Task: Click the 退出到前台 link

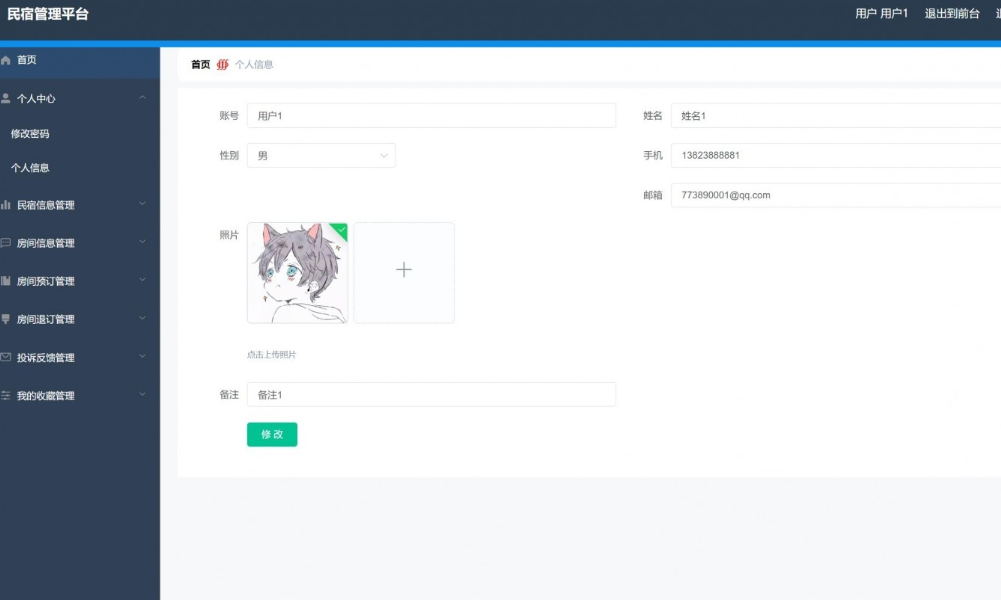Action: [x=951, y=14]
